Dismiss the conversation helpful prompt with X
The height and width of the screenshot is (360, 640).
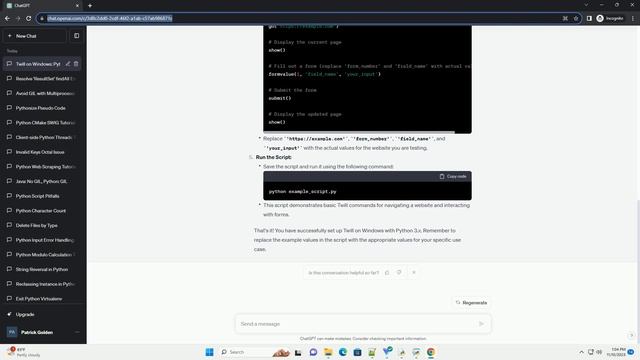[x=414, y=273]
